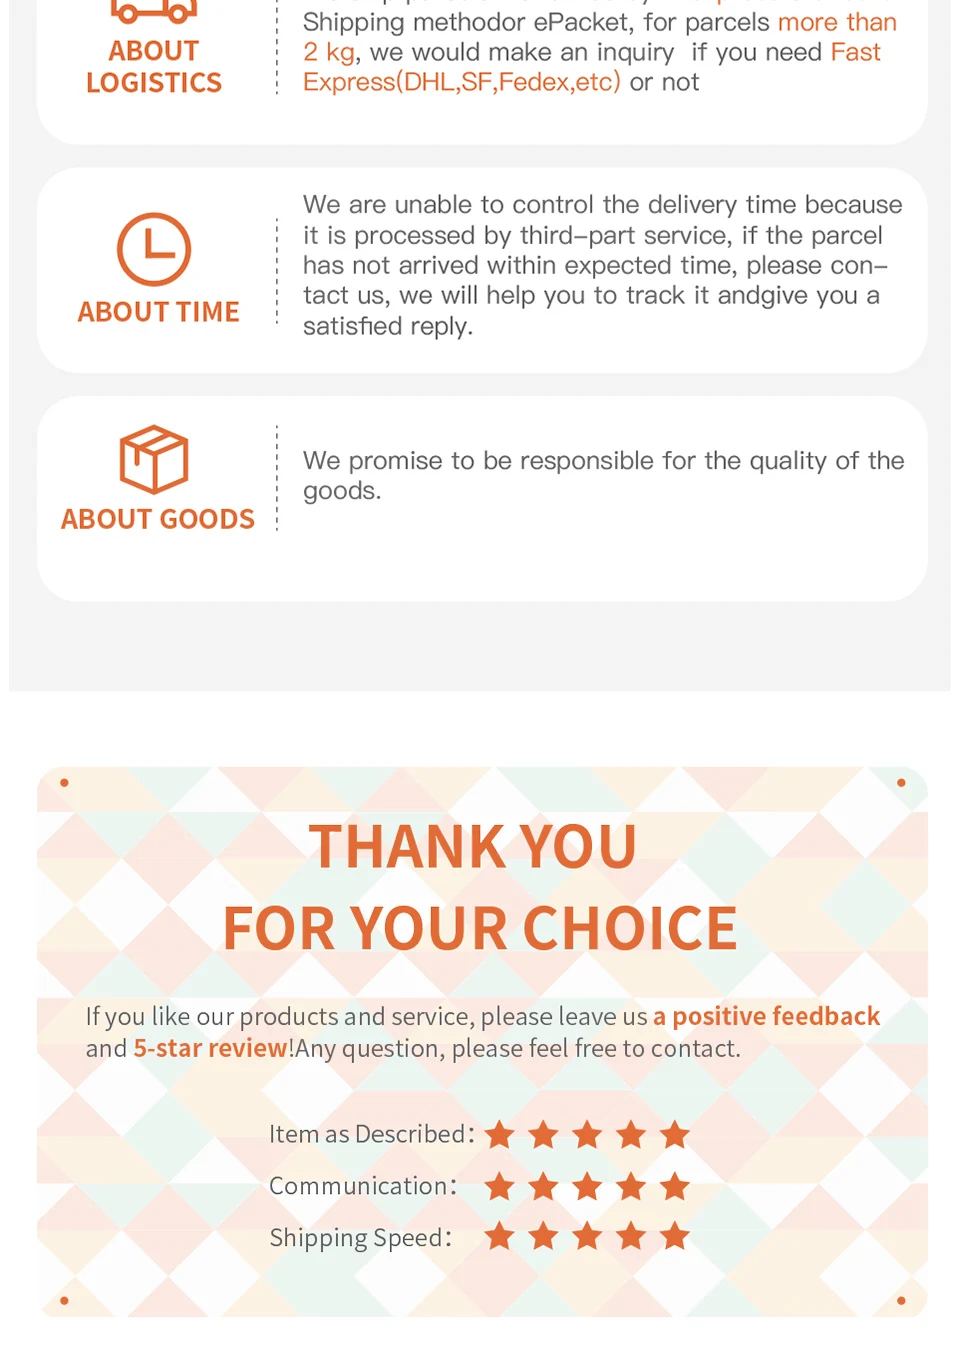Screen dimensions: 960x1364
Task: Select the first star in Communication rating
Action: coord(500,1187)
